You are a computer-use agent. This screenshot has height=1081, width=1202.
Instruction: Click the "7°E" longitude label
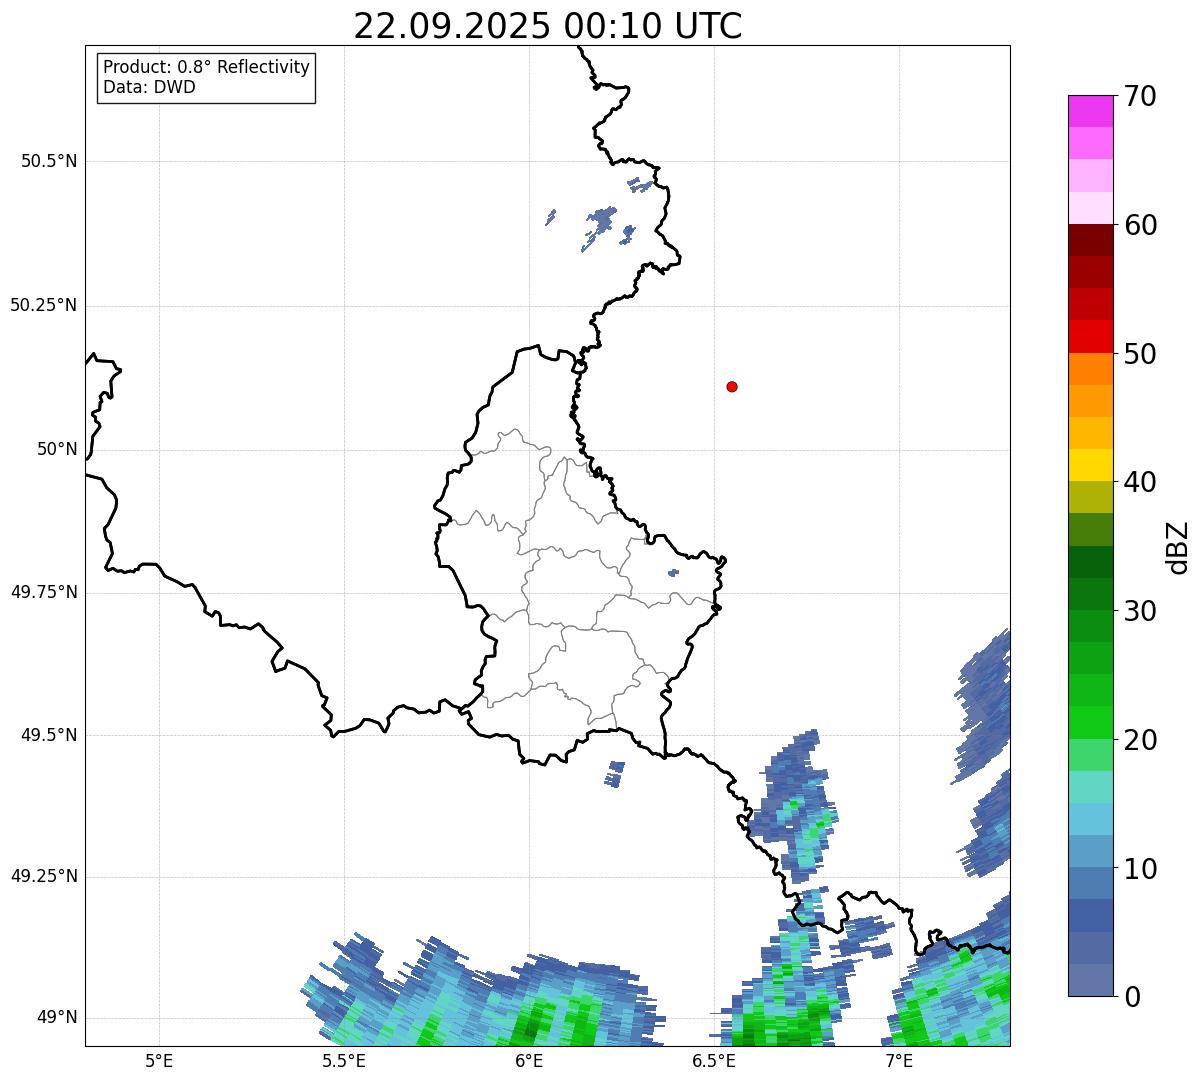point(899,1060)
